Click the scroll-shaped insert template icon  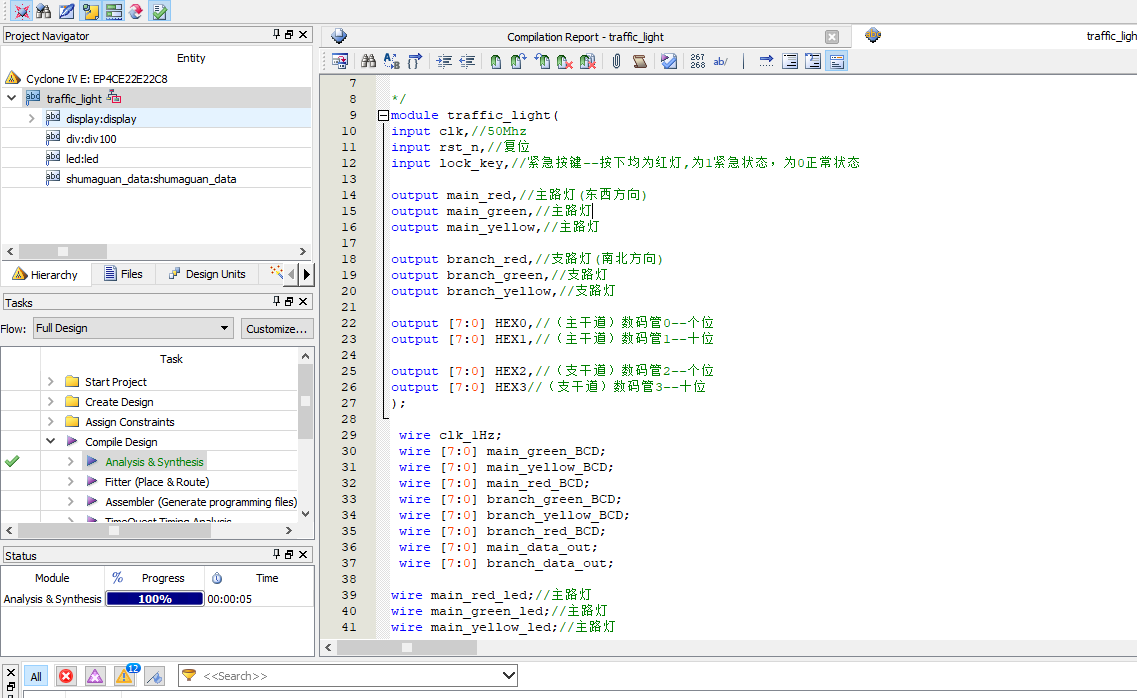point(640,61)
